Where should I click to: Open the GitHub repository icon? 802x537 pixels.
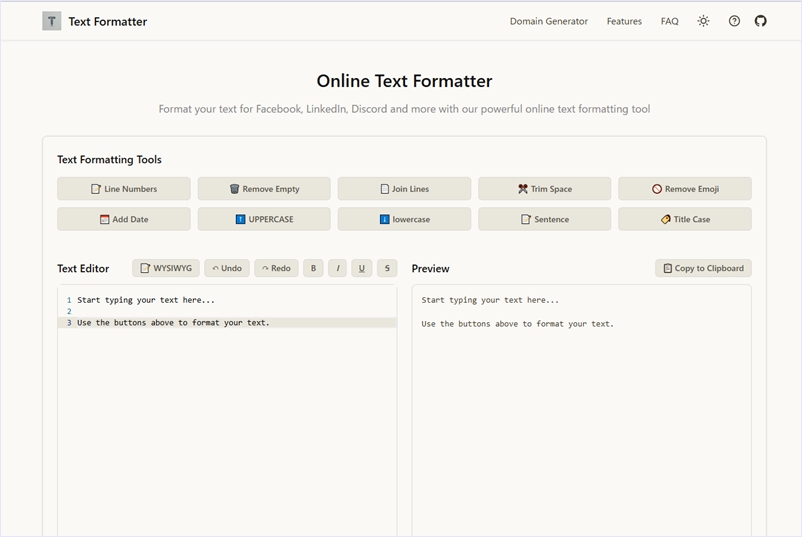tap(760, 21)
